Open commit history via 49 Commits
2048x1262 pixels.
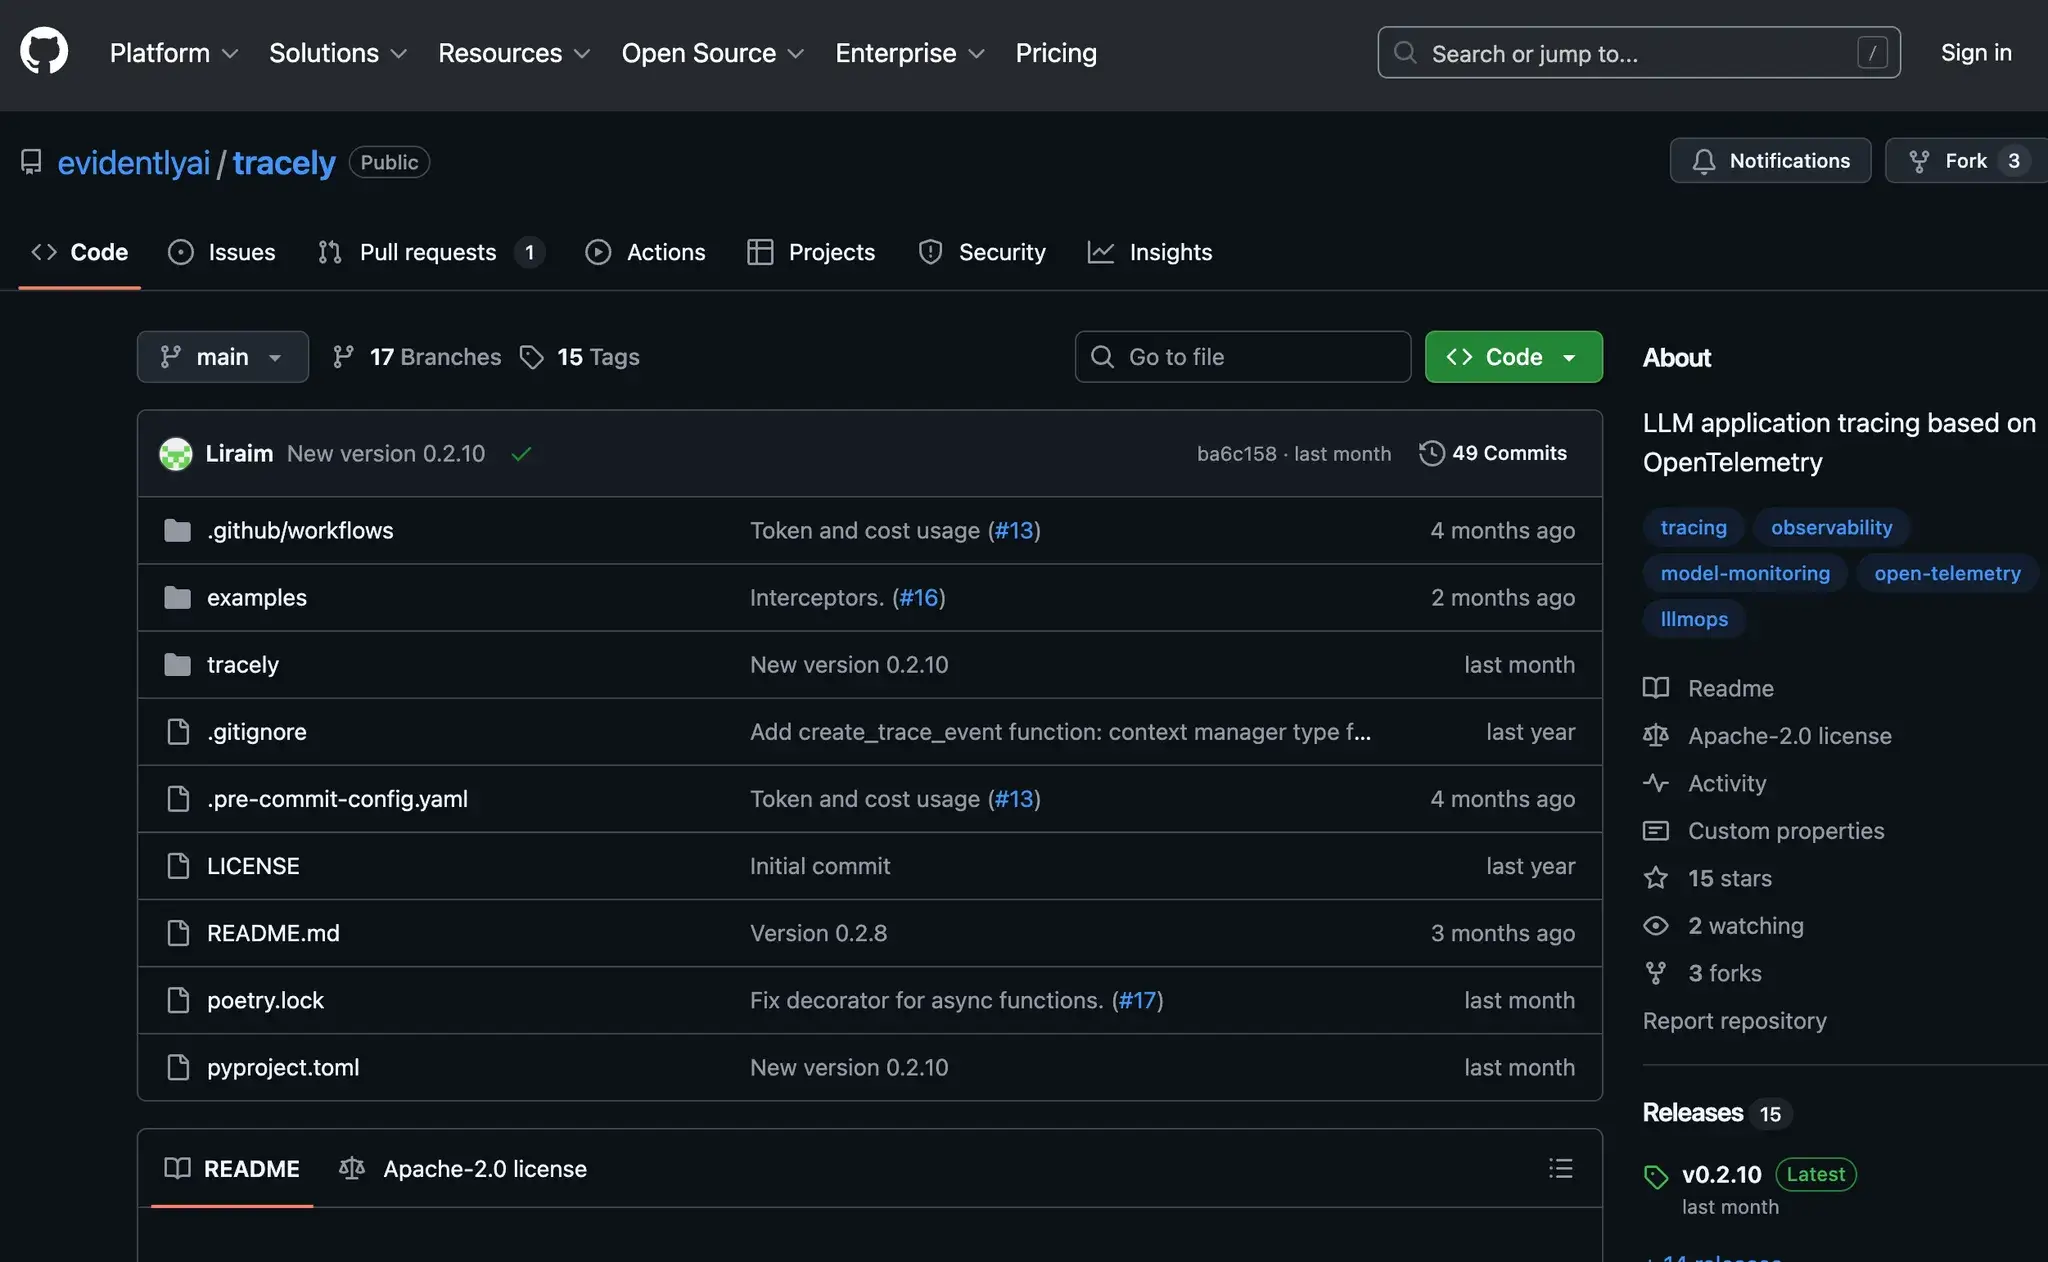(x=1493, y=453)
